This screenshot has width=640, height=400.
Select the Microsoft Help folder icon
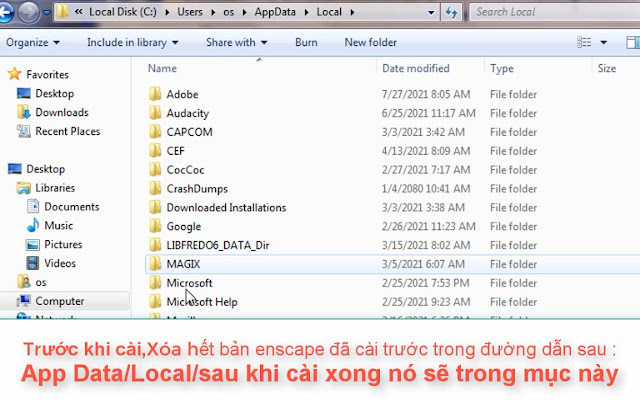point(155,301)
